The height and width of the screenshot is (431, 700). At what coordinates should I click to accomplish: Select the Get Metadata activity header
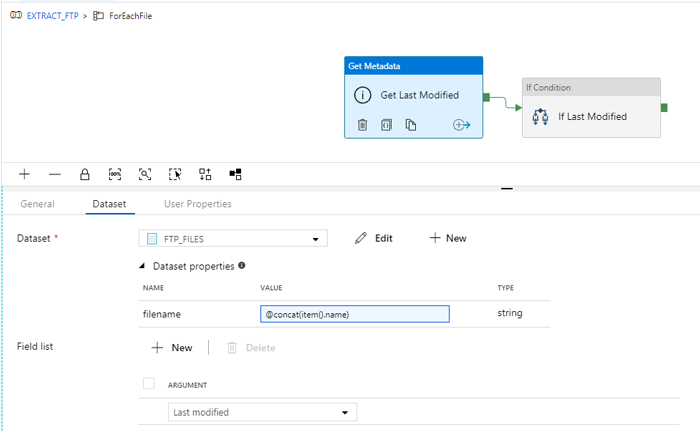pyautogui.click(x=413, y=66)
